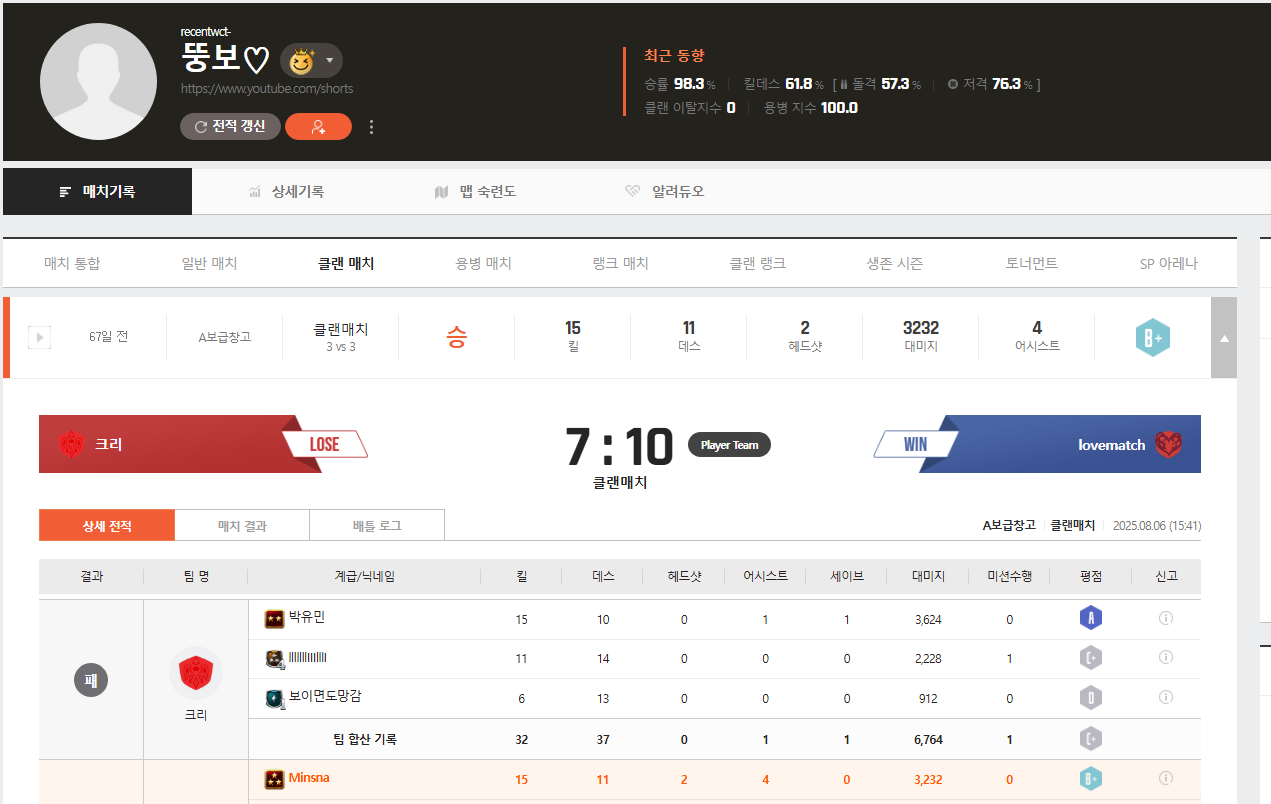Image resolution: width=1271 pixels, height=804 pixels.
Task: Select the 랭크 매치 filter
Action: coord(620,264)
